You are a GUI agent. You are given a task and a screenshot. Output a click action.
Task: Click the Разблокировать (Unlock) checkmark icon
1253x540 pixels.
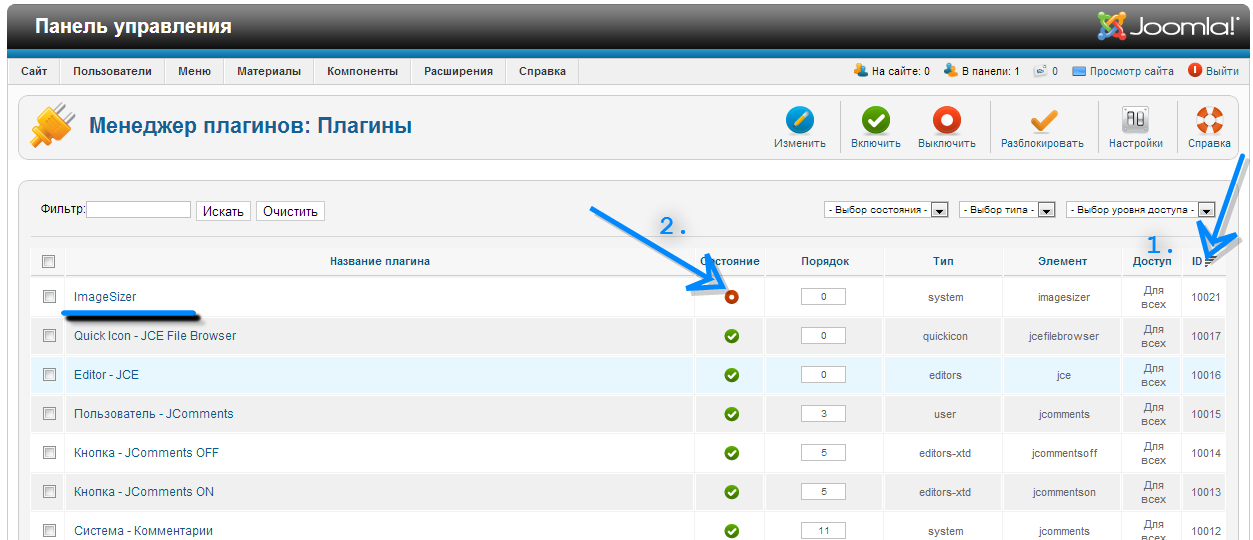point(1043,121)
